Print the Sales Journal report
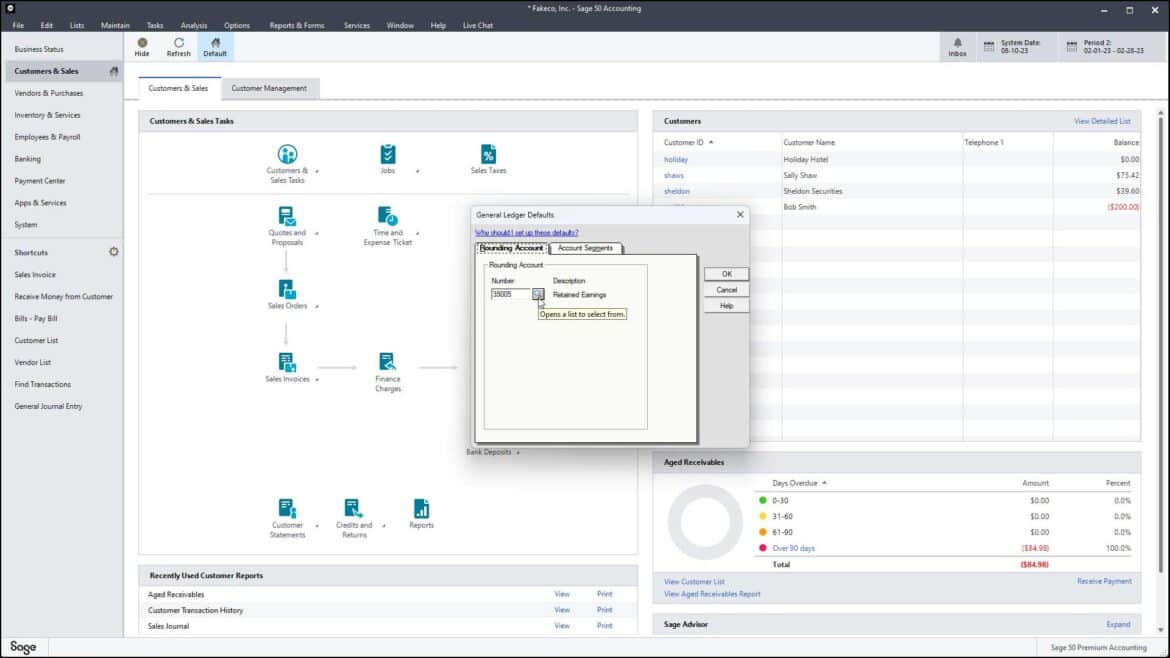The image size is (1170, 658). pos(604,626)
